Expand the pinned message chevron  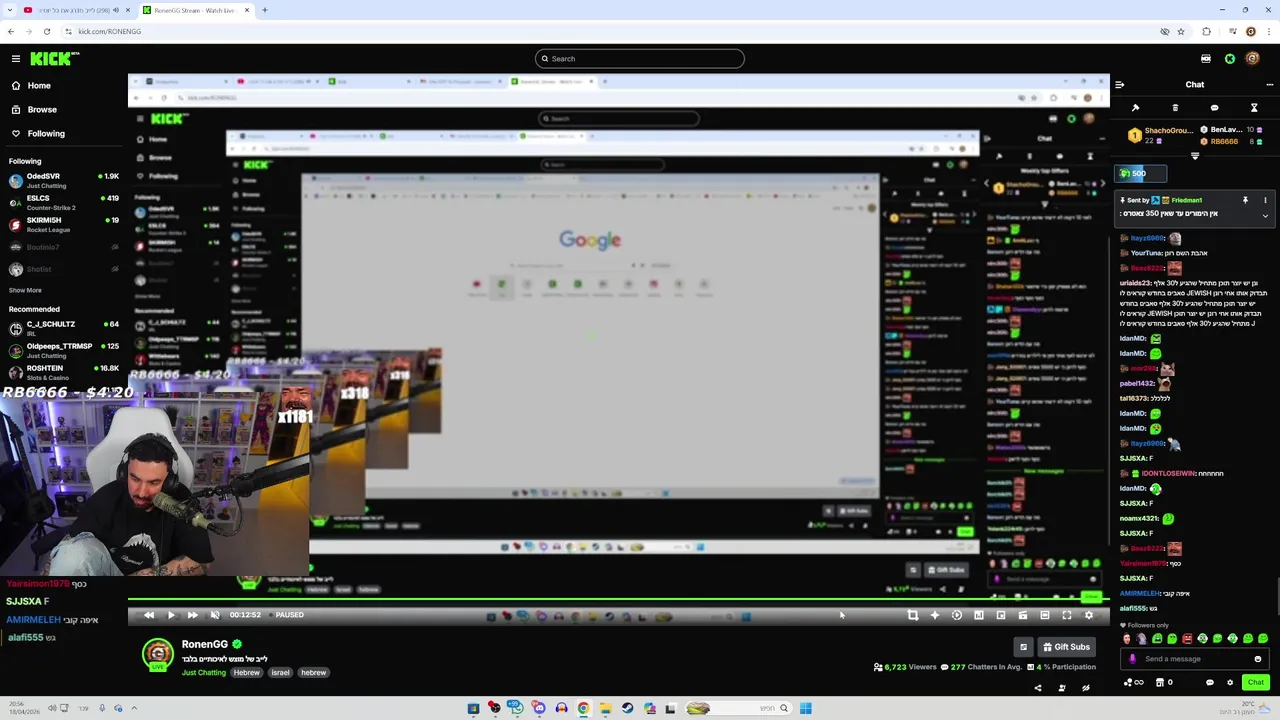[x=1265, y=215]
